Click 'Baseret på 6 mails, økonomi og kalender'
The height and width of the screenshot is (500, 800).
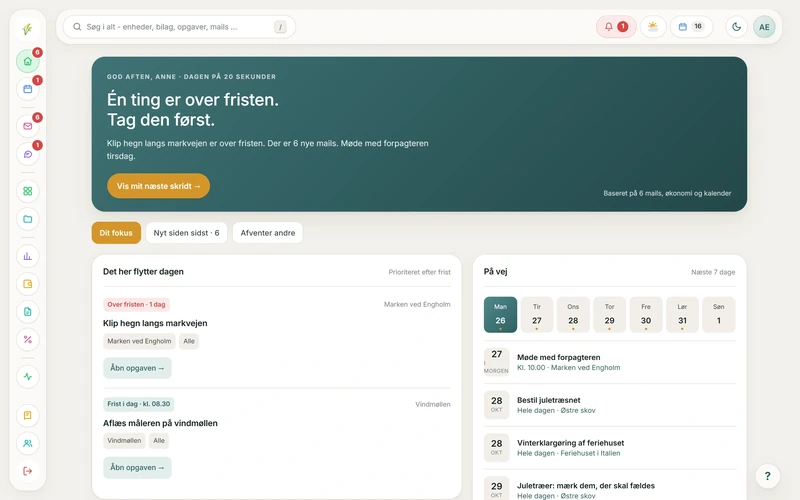pyautogui.click(x=667, y=193)
